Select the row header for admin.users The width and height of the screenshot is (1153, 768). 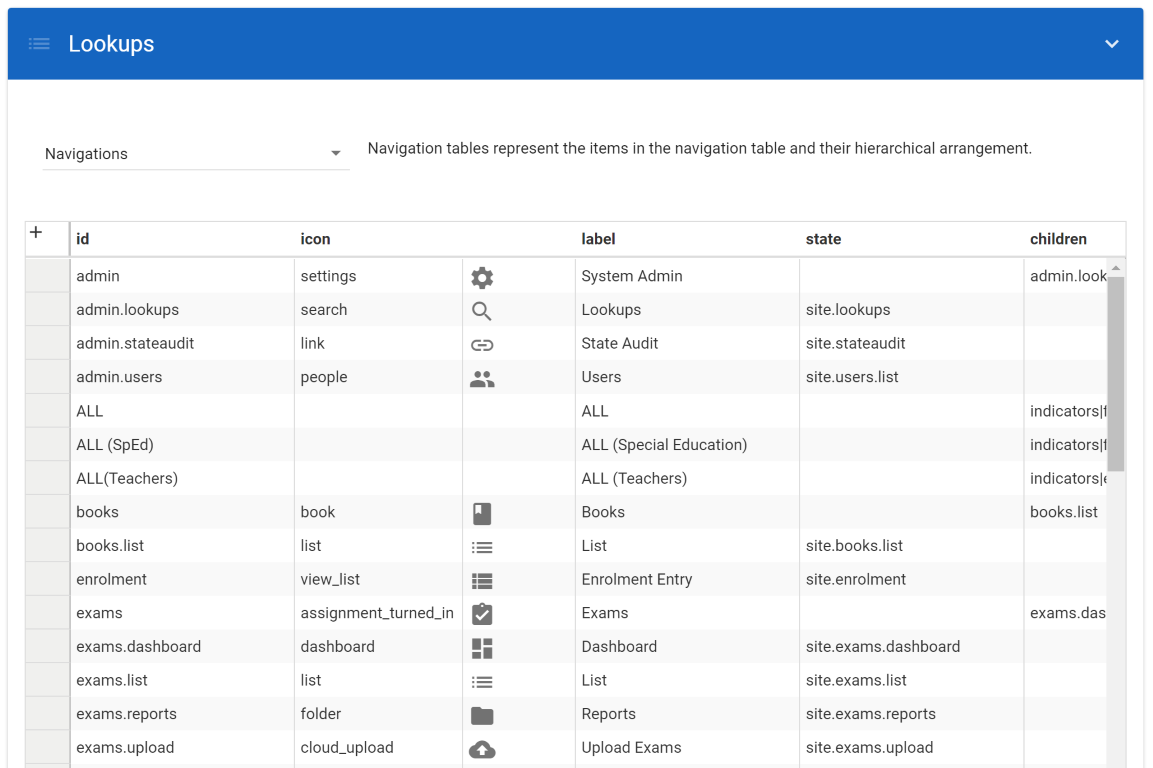47,377
